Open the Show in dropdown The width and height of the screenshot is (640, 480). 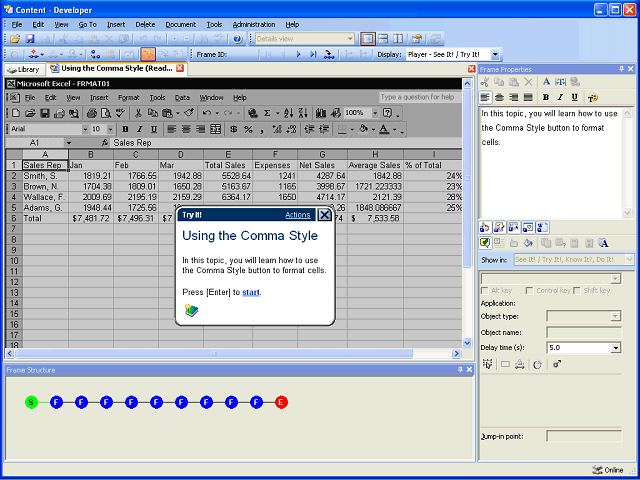(x=629, y=259)
